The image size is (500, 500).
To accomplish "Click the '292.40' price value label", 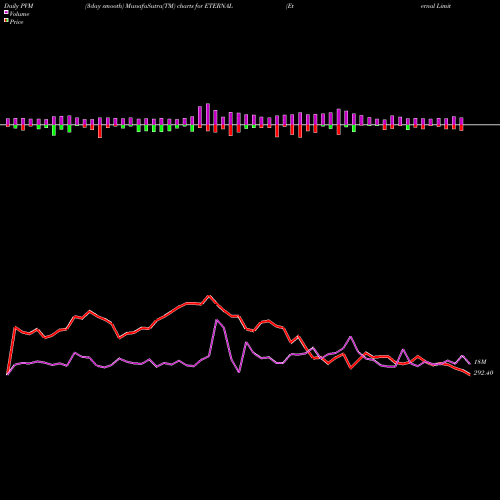I will tap(483, 373).
